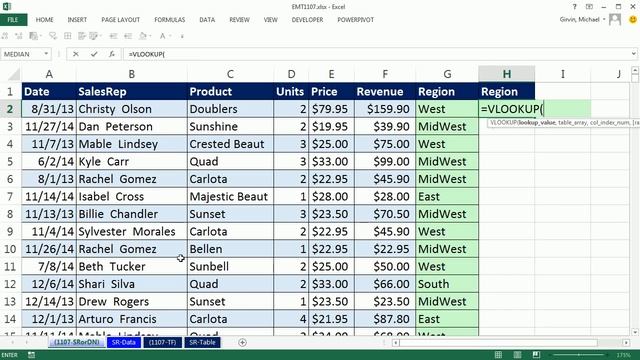Click the macro record icon in status bar
This screenshot has width=640, height=360.
[31, 355]
